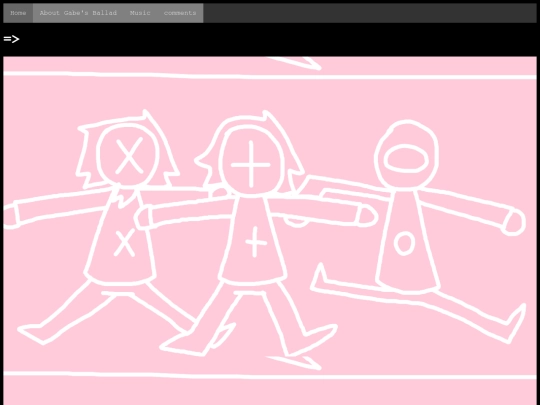Open About Gabe's Ballad page
Image resolution: width=540 pixels, height=405 pixels.
(x=78, y=13)
